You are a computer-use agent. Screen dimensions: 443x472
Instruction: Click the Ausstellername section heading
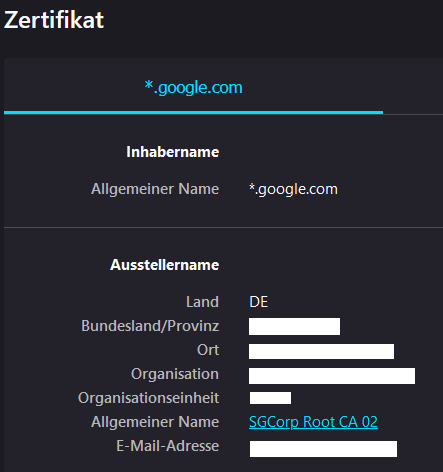pos(164,265)
